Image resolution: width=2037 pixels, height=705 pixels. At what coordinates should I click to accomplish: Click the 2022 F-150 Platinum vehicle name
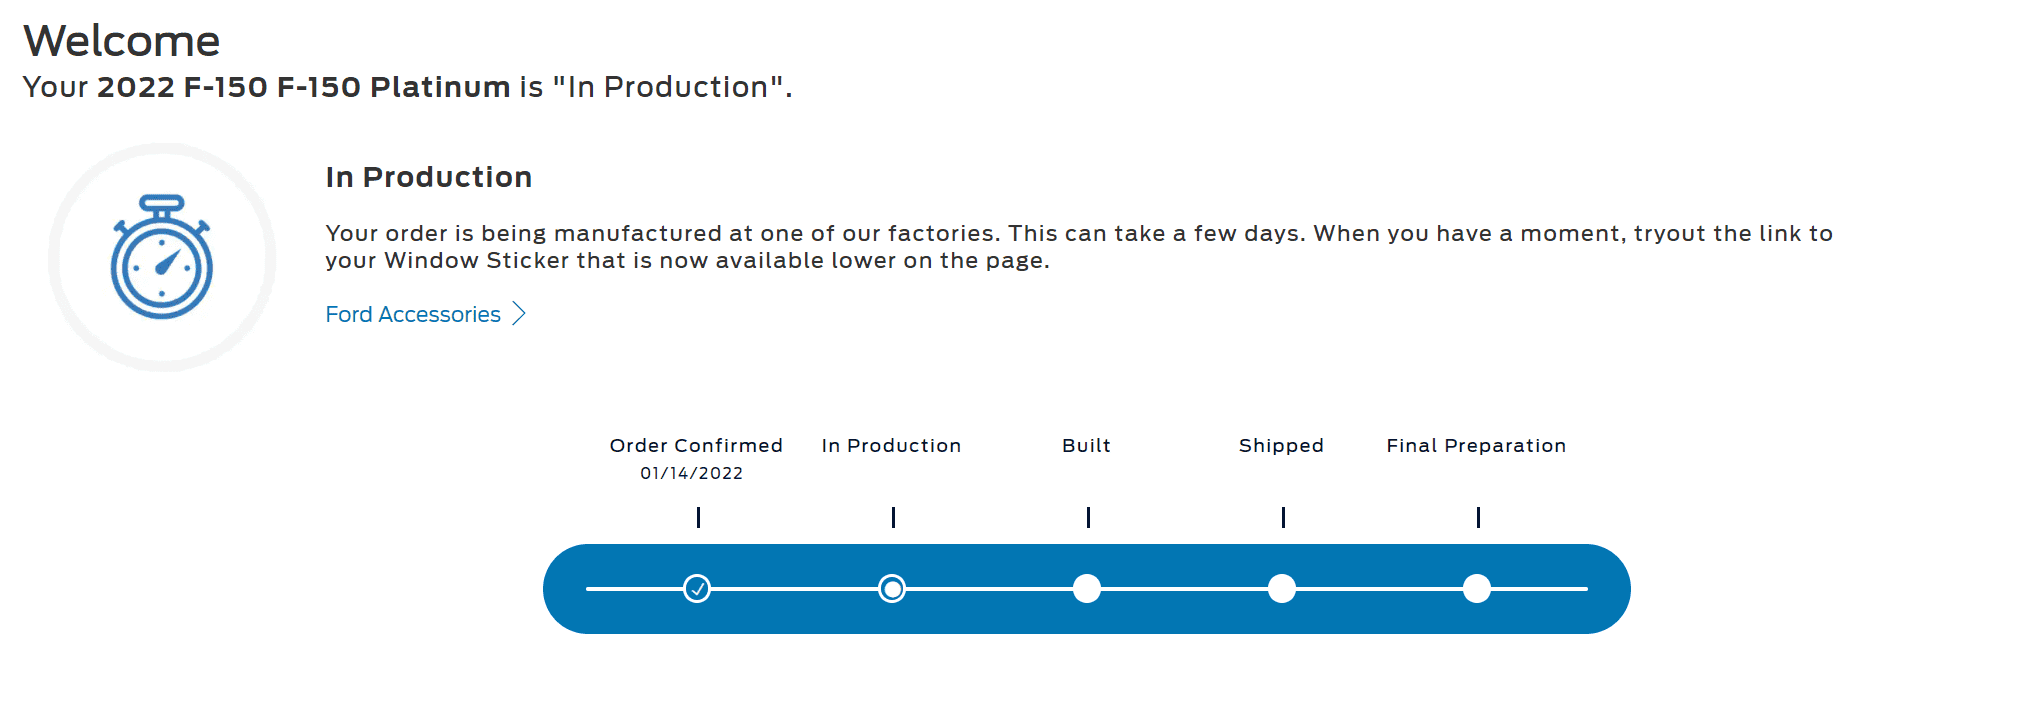point(304,87)
